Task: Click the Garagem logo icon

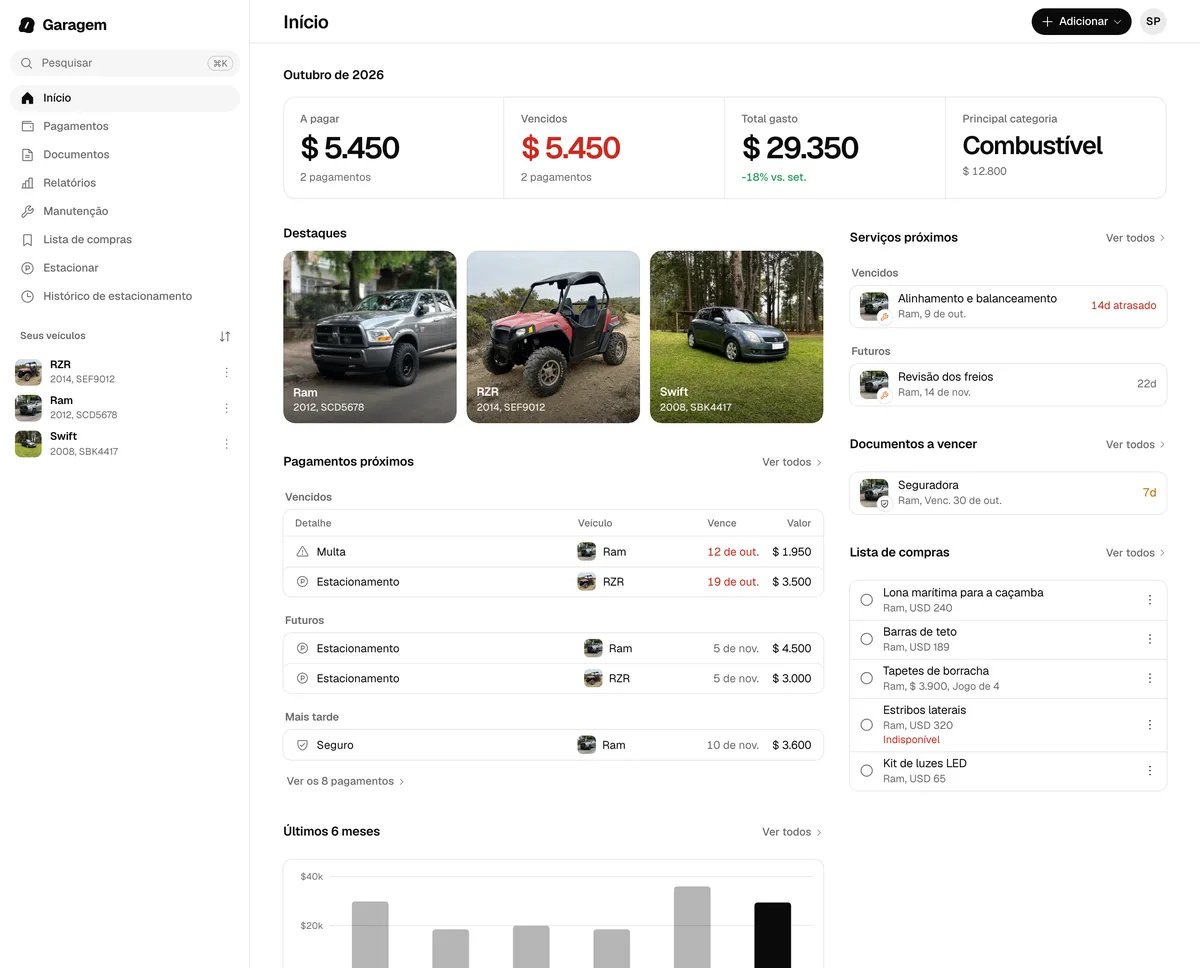Action: 27,25
